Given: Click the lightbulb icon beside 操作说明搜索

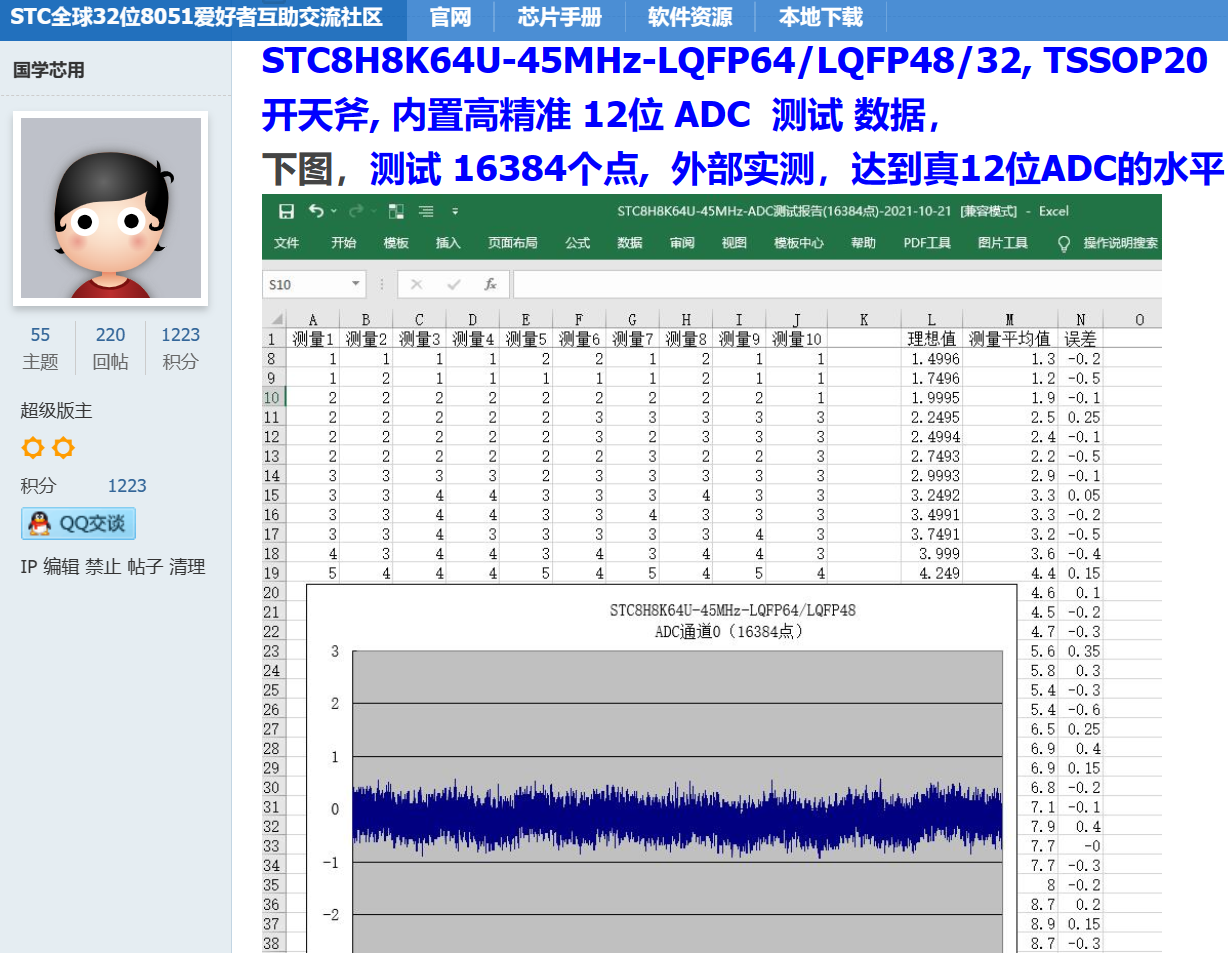Looking at the screenshot, I should tap(1064, 243).
